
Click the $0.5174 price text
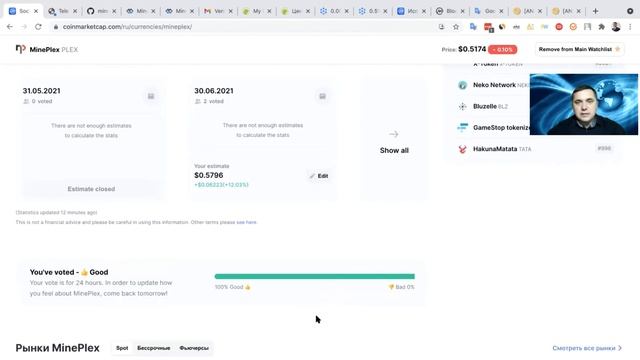coord(472,49)
